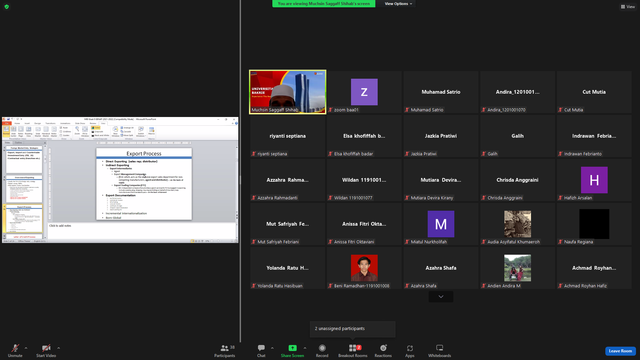Select Hafizh Arsalan's participant tile
Viewport: 640px width, 360px height.
(594, 180)
